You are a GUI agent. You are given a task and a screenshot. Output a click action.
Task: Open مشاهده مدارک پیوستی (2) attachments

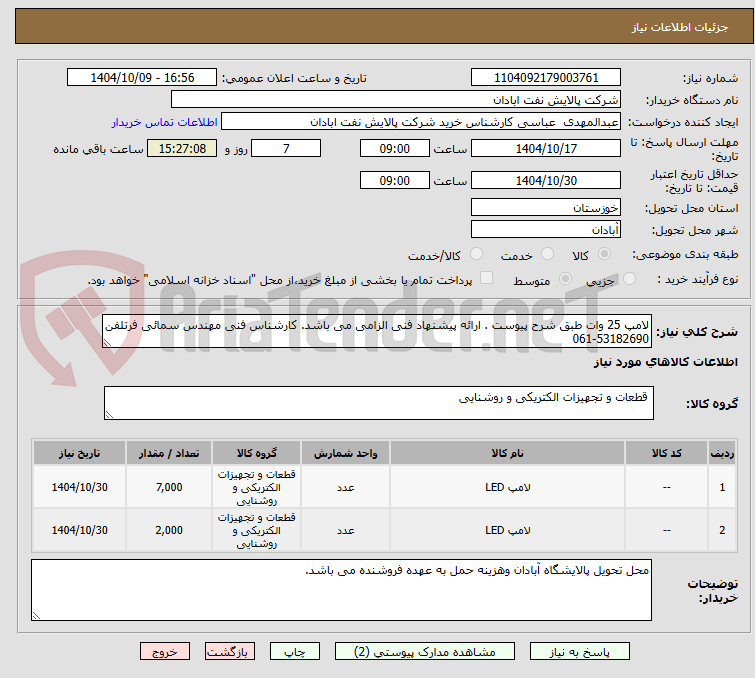425,652
